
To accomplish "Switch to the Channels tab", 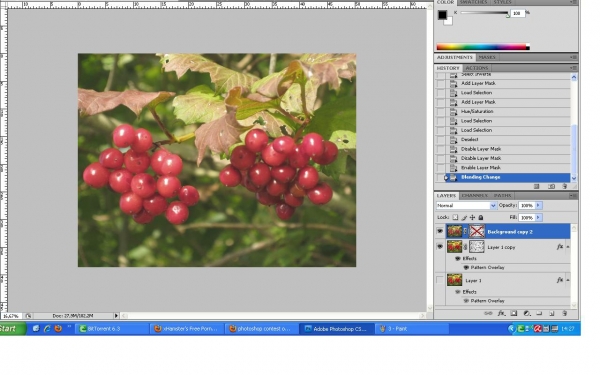I will click(474, 196).
